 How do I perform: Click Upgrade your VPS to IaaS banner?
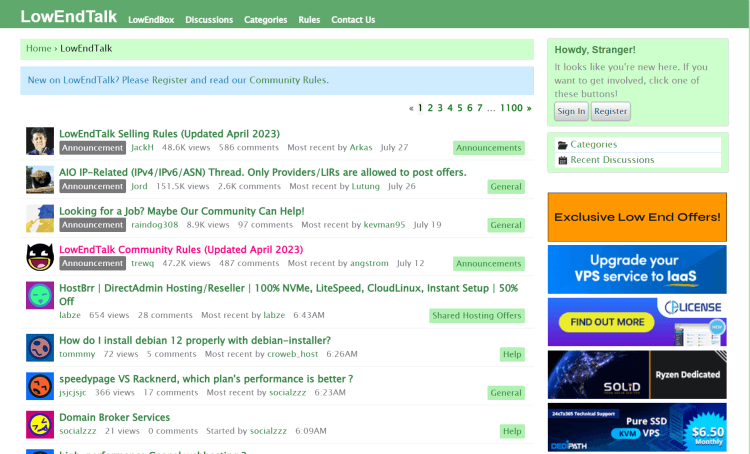click(637, 269)
